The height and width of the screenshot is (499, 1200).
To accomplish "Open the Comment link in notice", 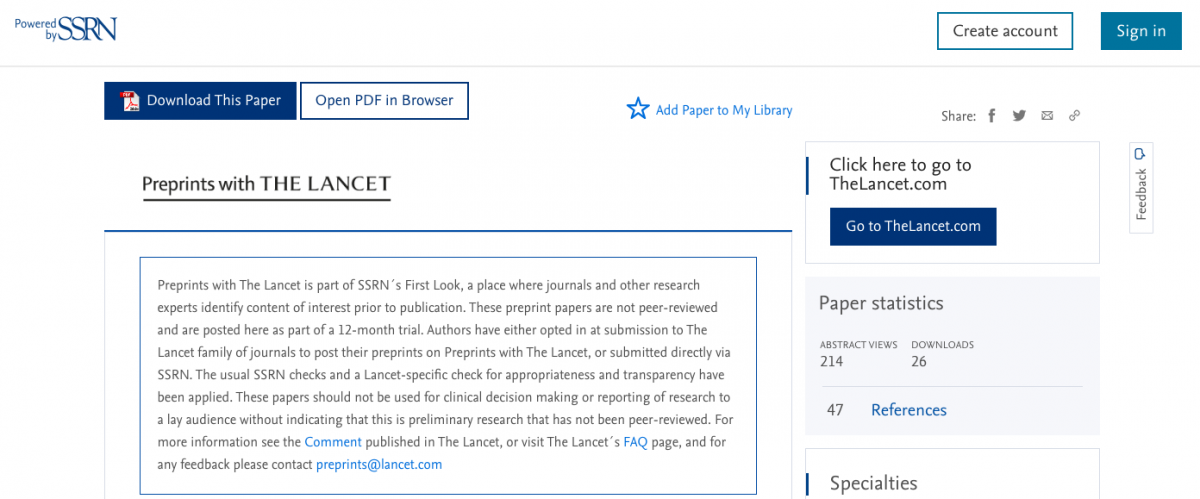I will pos(332,442).
